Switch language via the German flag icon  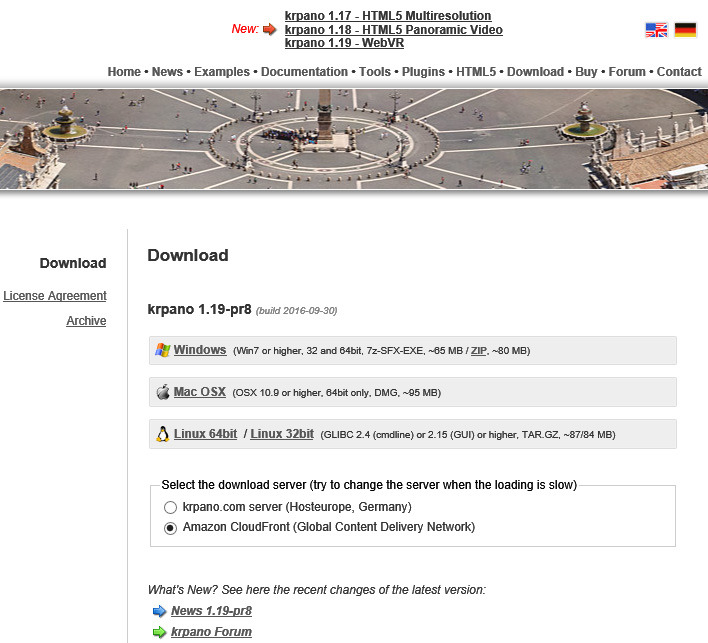[x=685, y=30]
